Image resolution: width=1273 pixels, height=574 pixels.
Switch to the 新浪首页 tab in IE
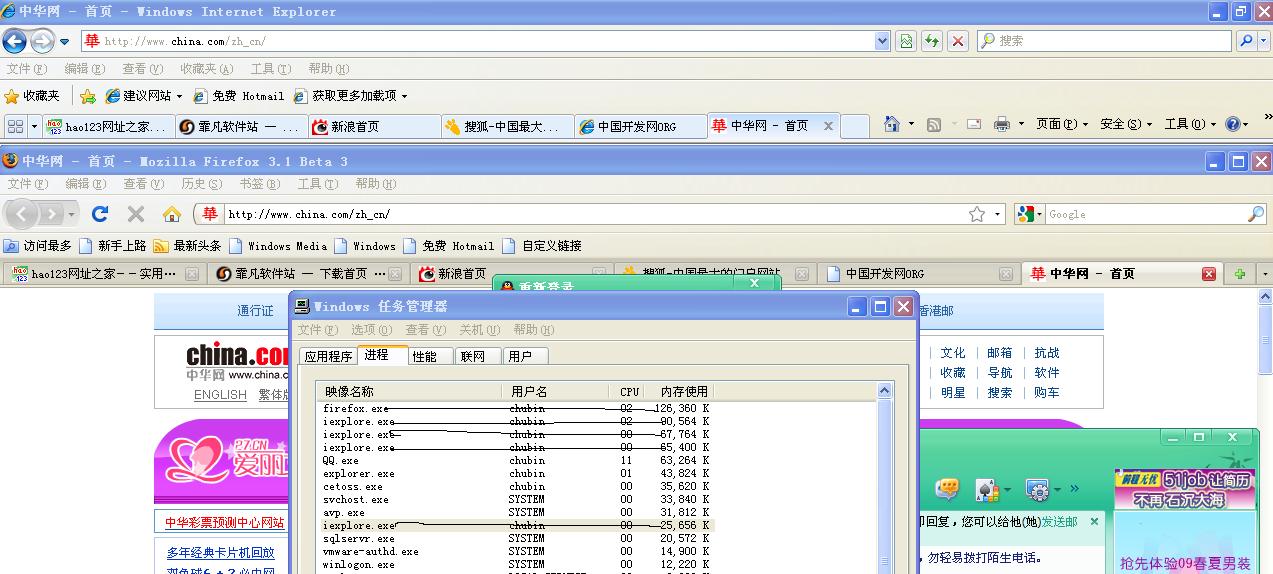point(375,126)
